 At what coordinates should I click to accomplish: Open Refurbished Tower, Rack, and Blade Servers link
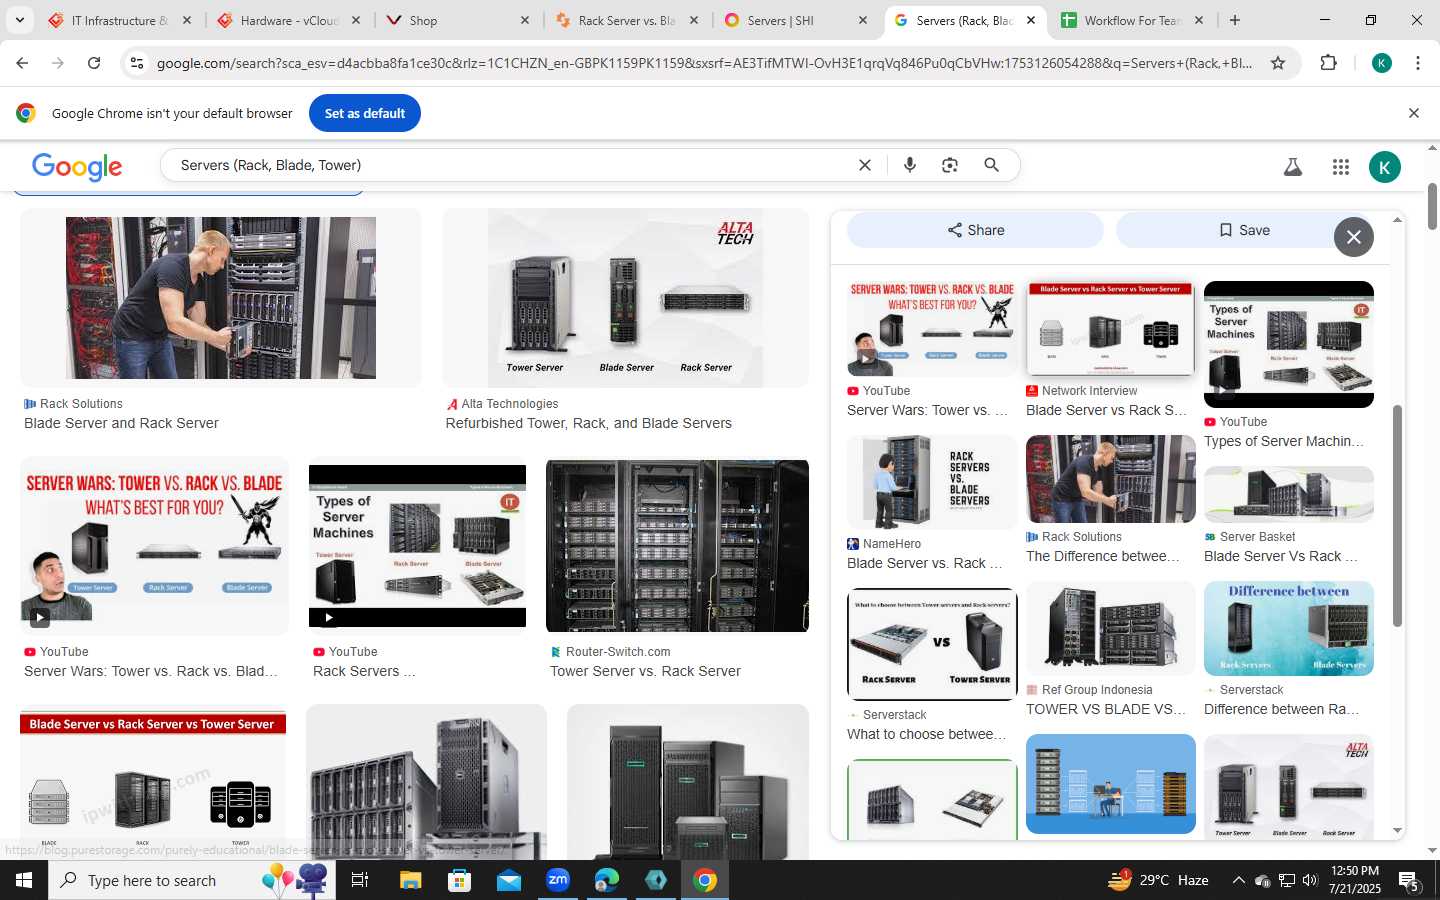click(588, 423)
